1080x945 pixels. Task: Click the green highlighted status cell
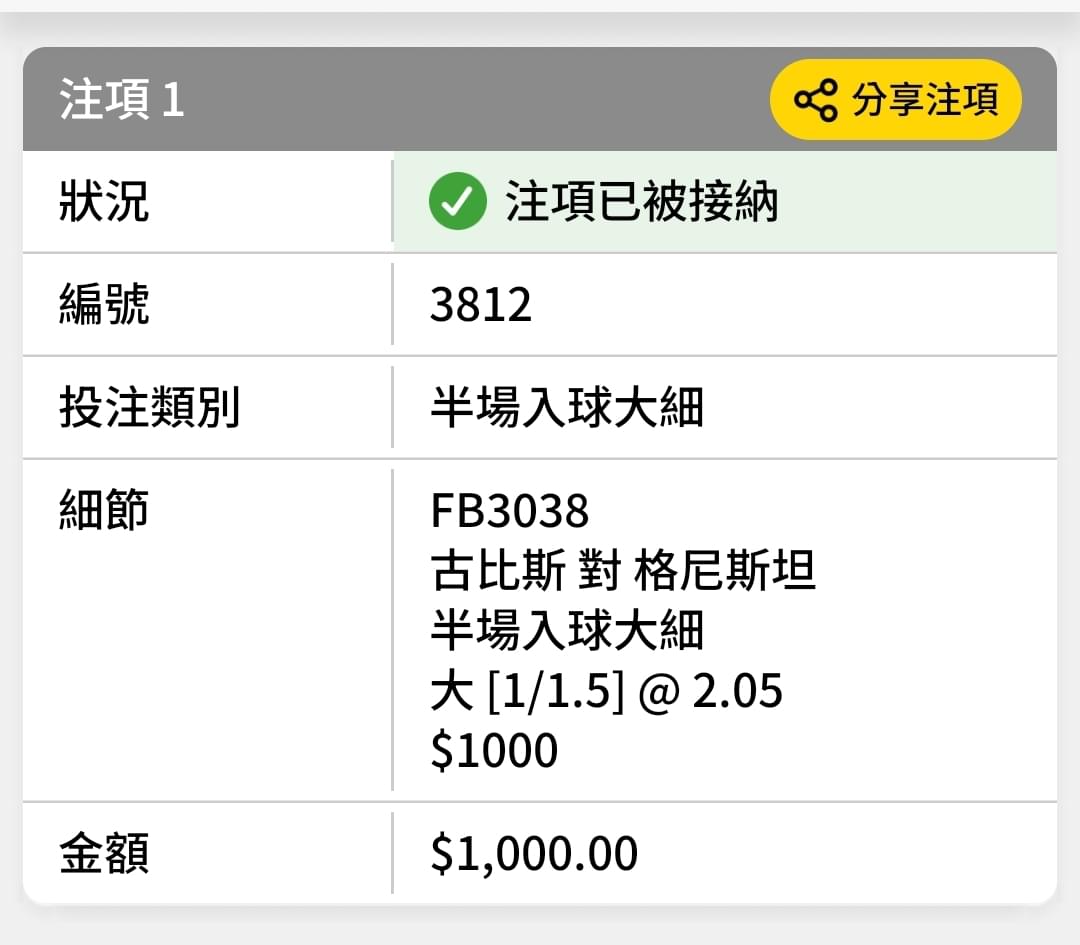725,202
